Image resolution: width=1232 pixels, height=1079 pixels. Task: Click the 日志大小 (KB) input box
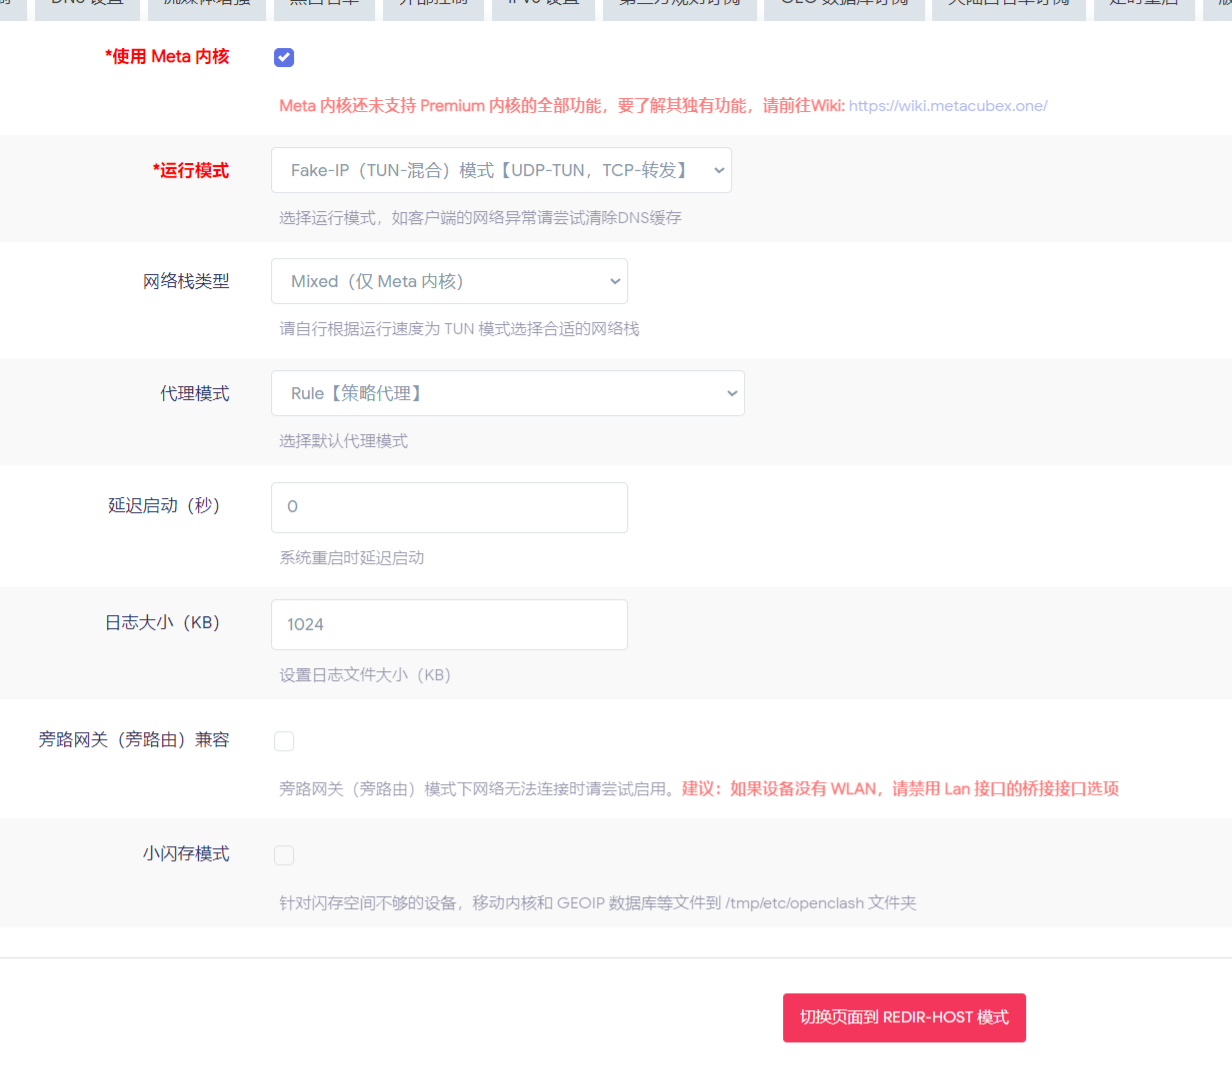pyautogui.click(x=449, y=624)
